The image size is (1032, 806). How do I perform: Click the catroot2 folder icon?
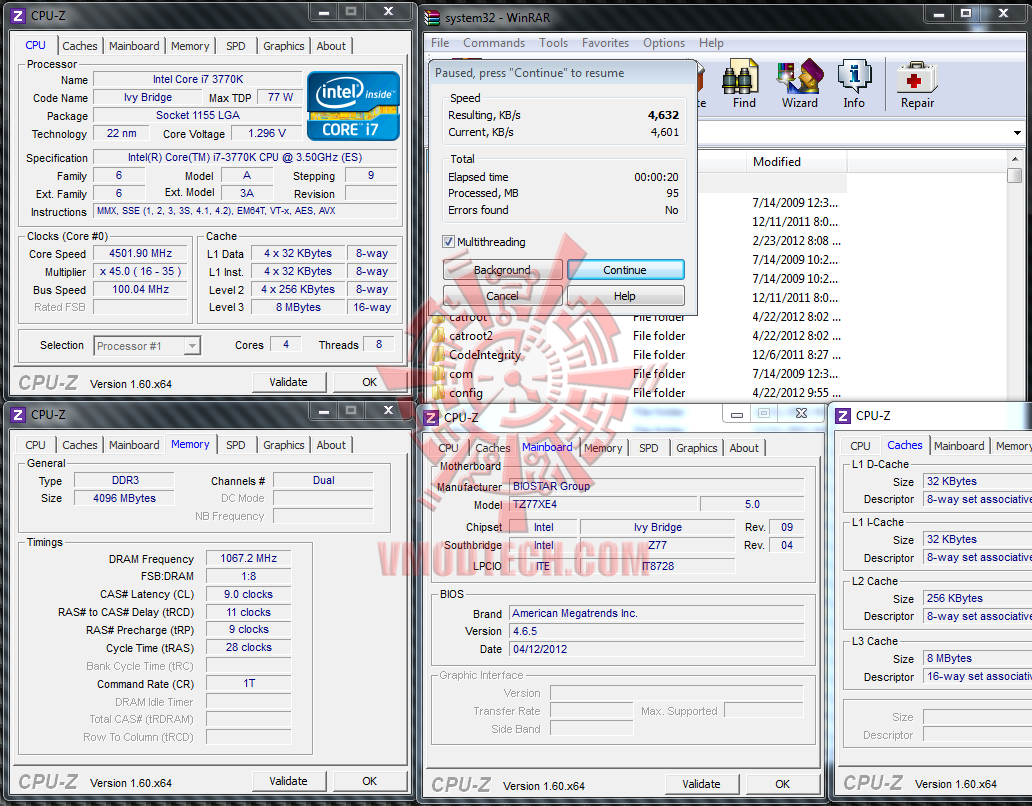click(438, 336)
